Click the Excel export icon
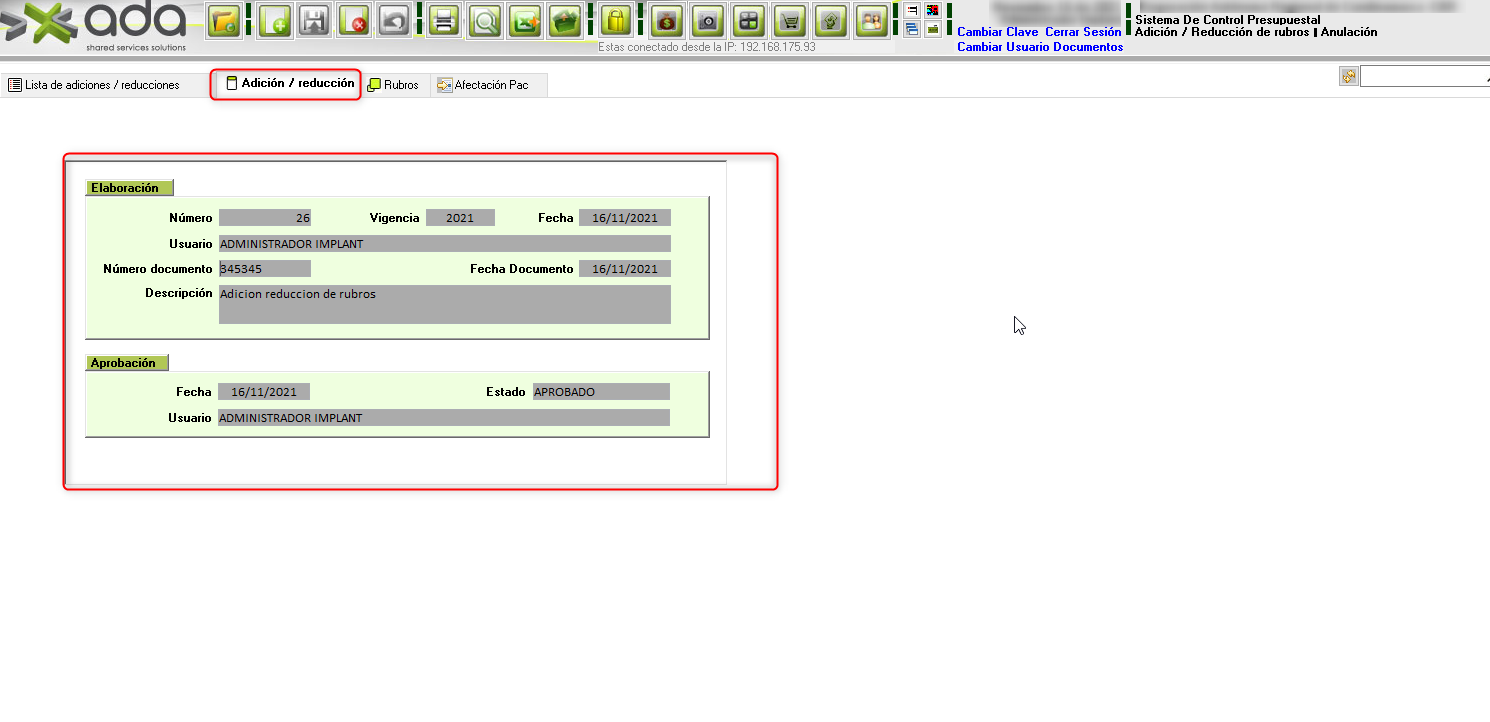1490x722 pixels. tap(525, 21)
